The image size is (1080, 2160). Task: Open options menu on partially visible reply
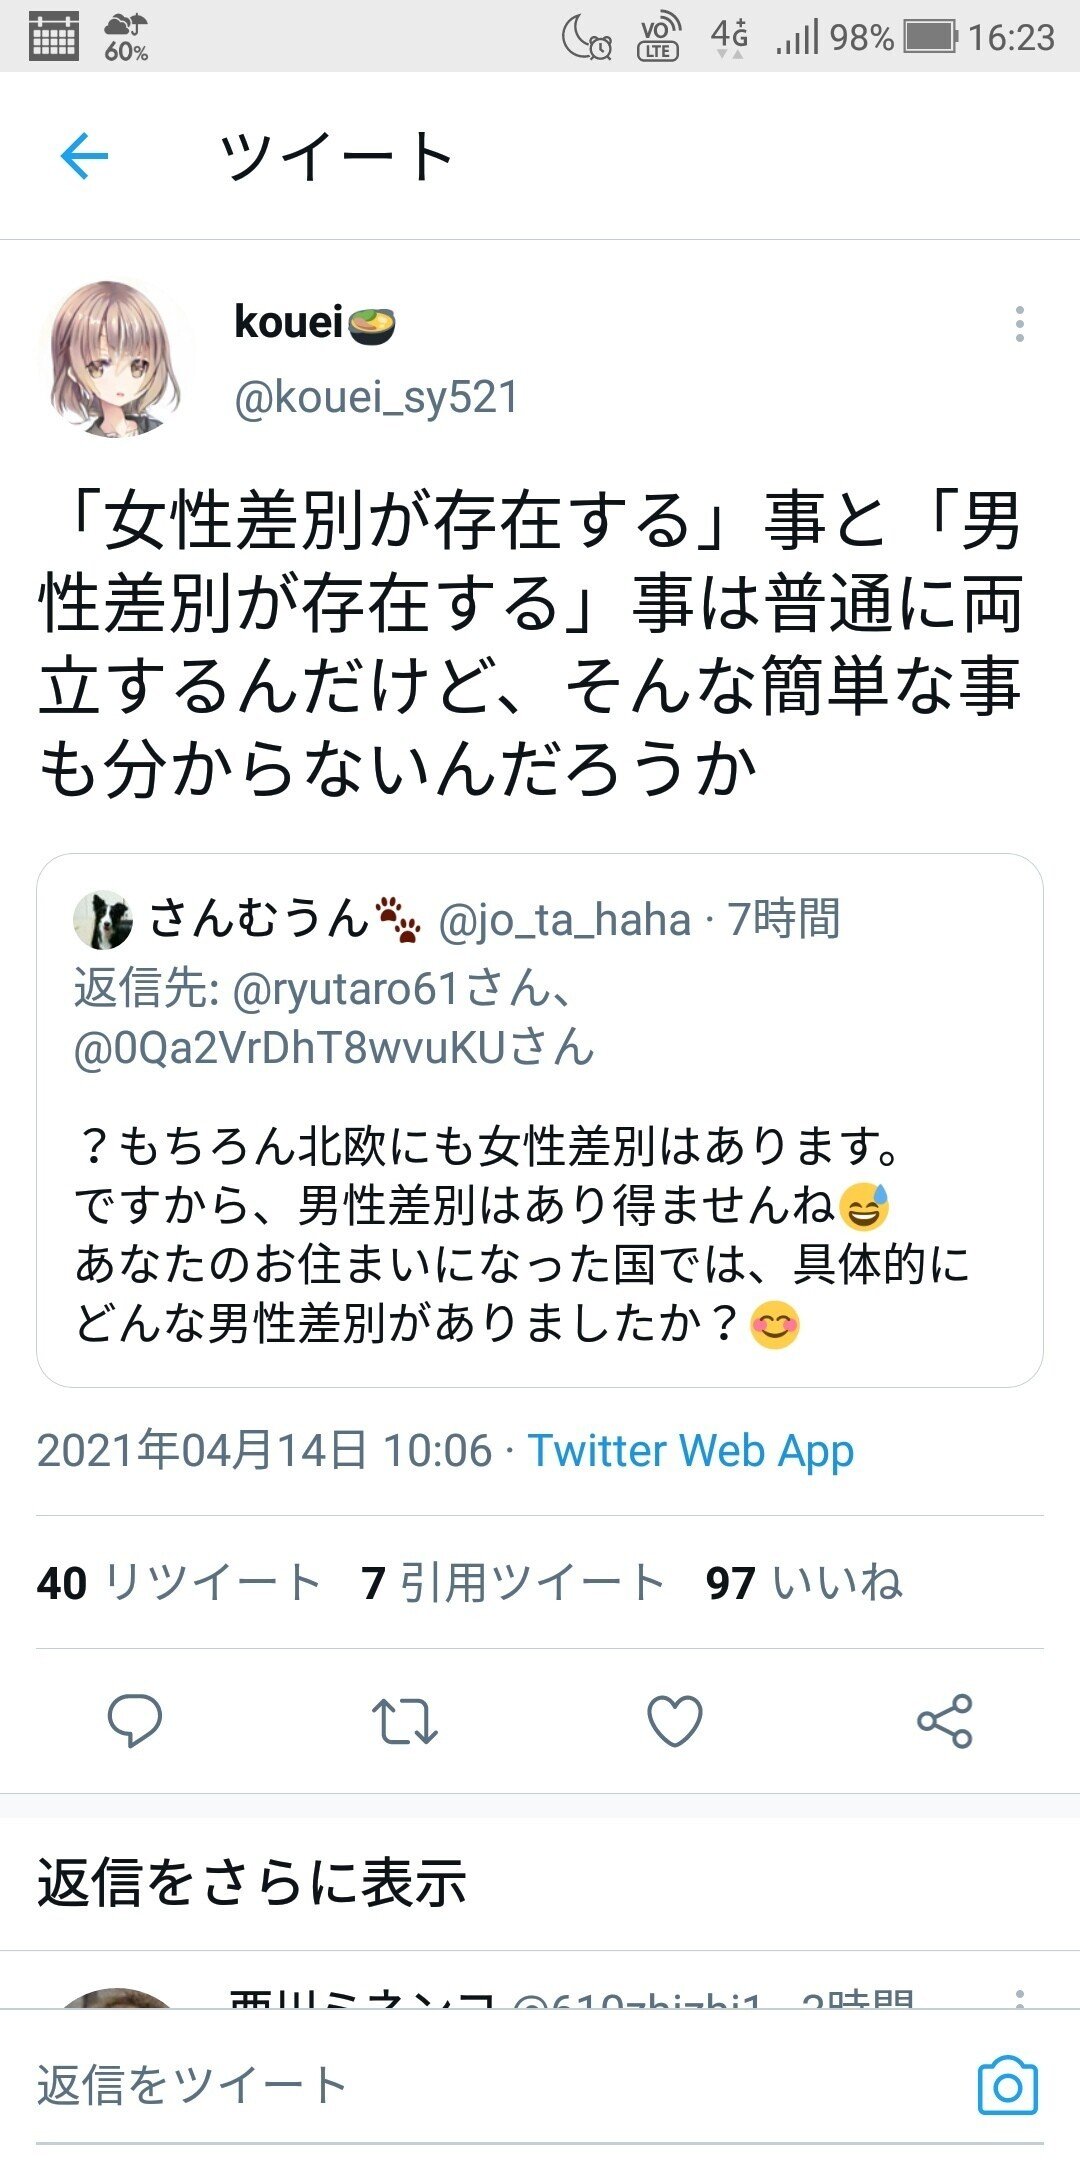[x=1019, y=1998]
